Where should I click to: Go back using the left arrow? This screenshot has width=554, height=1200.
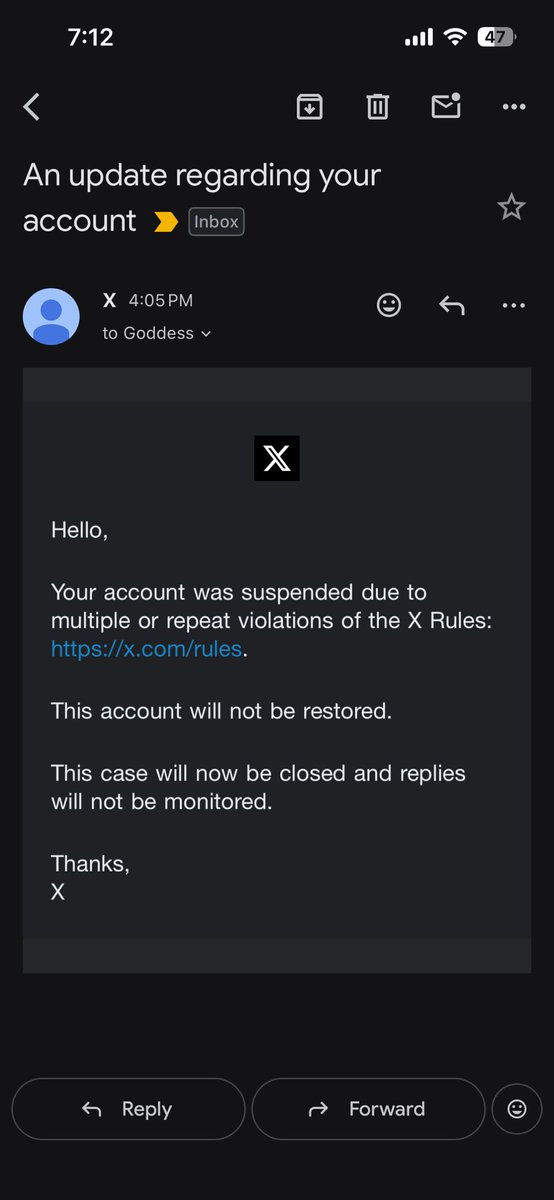pyautogui.click(x=32, y=107)
